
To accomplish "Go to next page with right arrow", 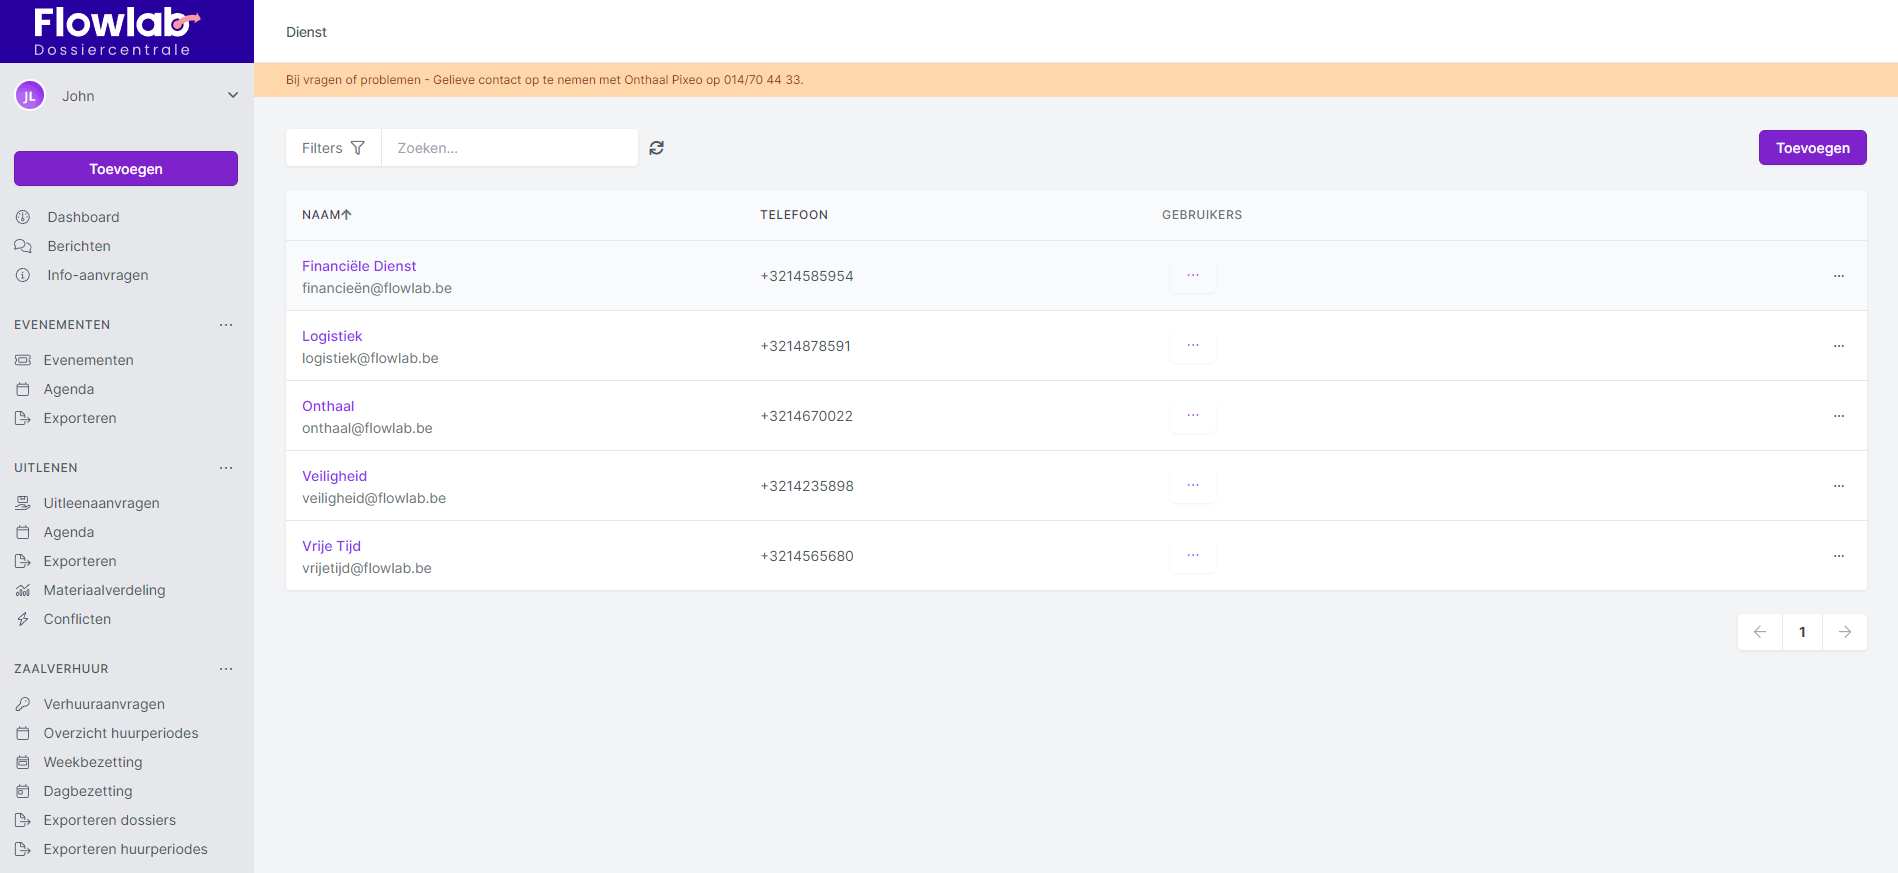I will [1844, 632].
